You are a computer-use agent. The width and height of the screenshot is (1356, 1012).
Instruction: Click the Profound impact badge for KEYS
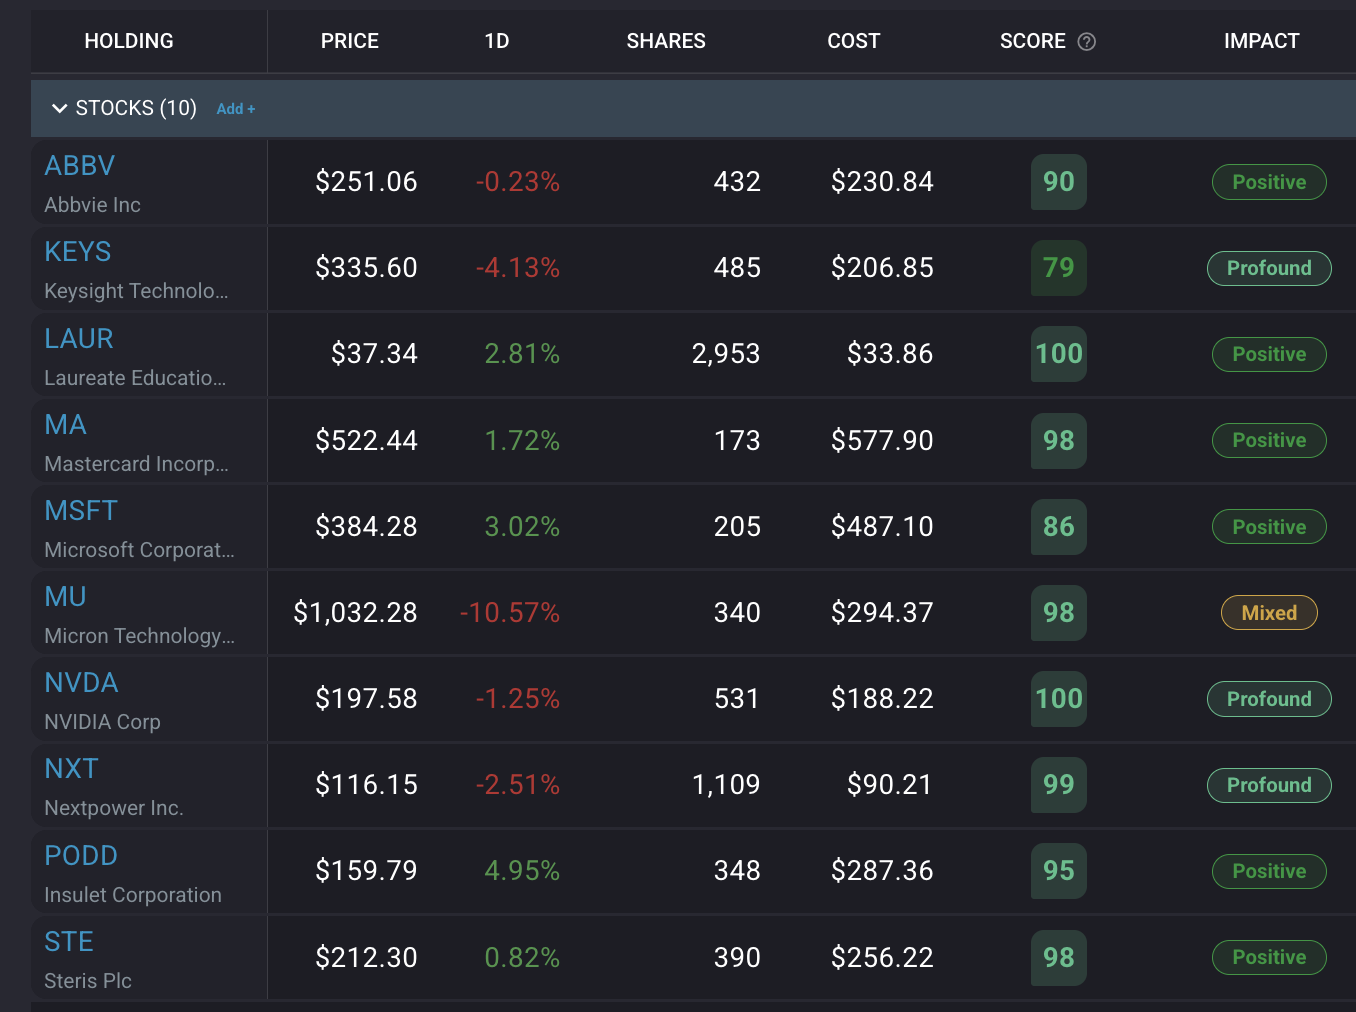point(1269,268)
